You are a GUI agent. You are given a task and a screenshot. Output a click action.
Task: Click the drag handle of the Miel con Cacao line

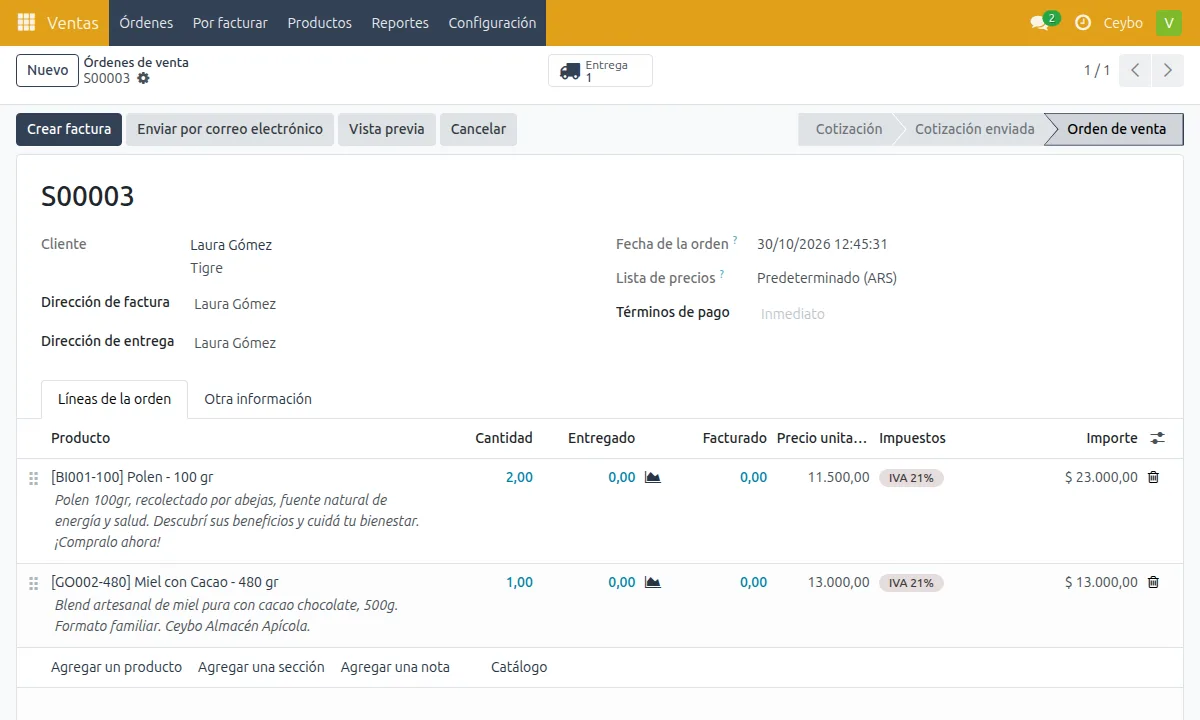[x=33, y=583]
